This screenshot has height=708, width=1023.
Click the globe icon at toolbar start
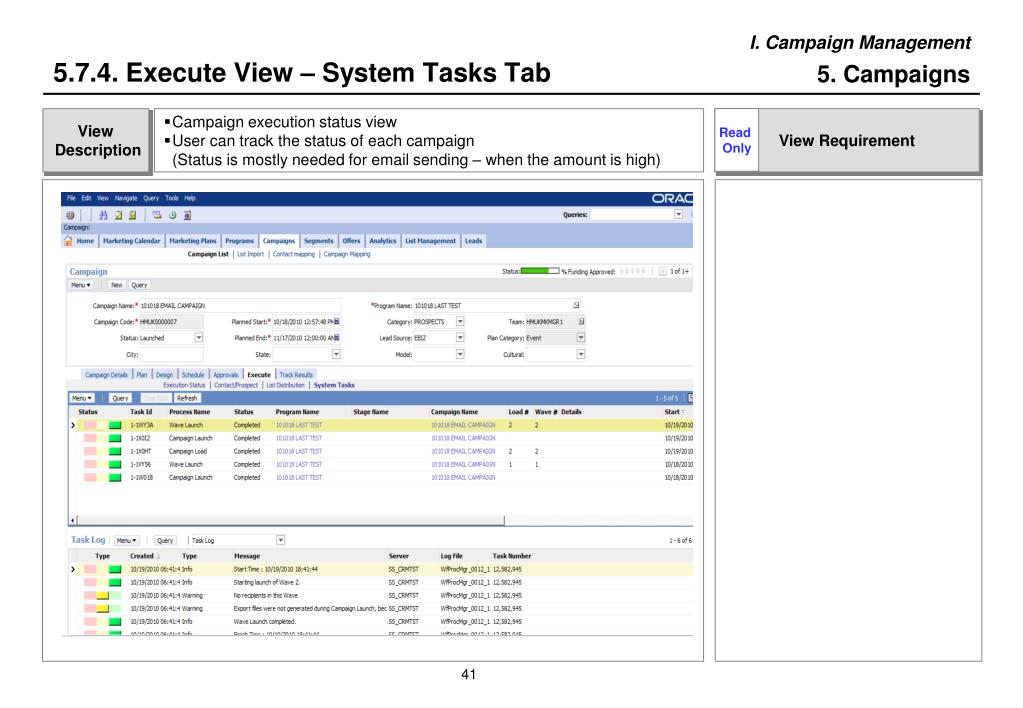pyautogui.click(x=72, y=214)
